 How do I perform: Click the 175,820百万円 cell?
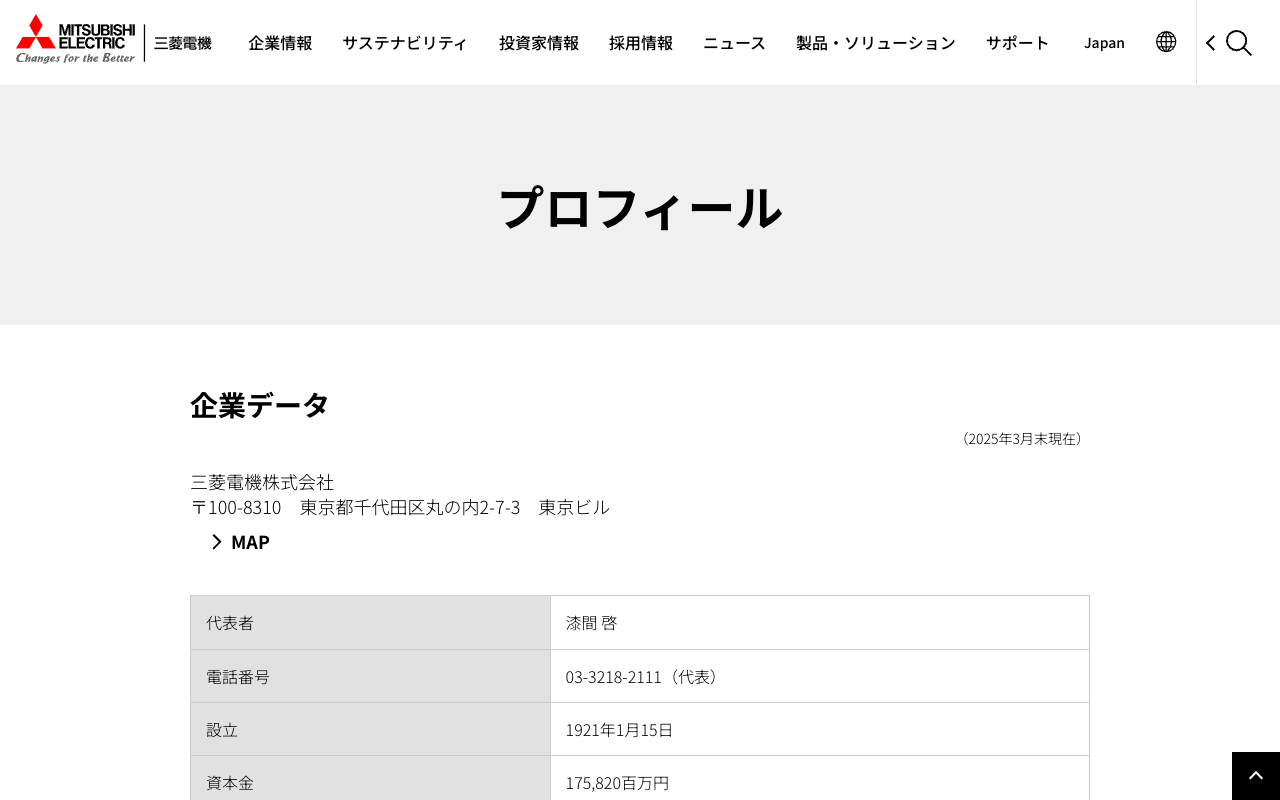pos(819,779)
